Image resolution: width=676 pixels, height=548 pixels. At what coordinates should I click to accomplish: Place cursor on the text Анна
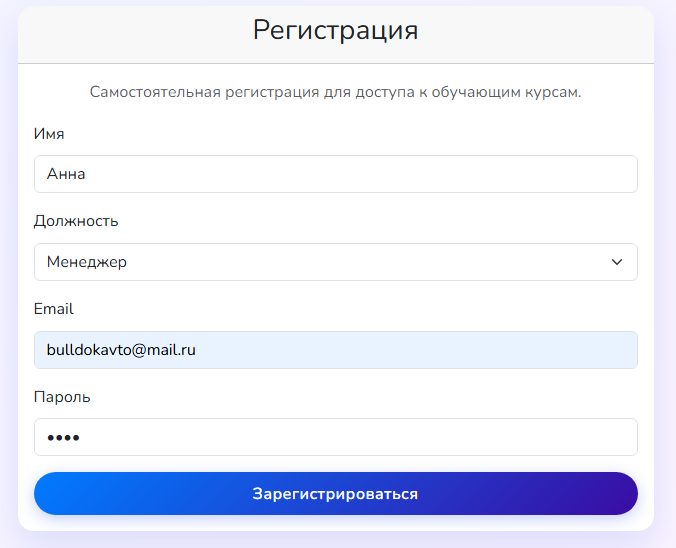tap(66, 174)
